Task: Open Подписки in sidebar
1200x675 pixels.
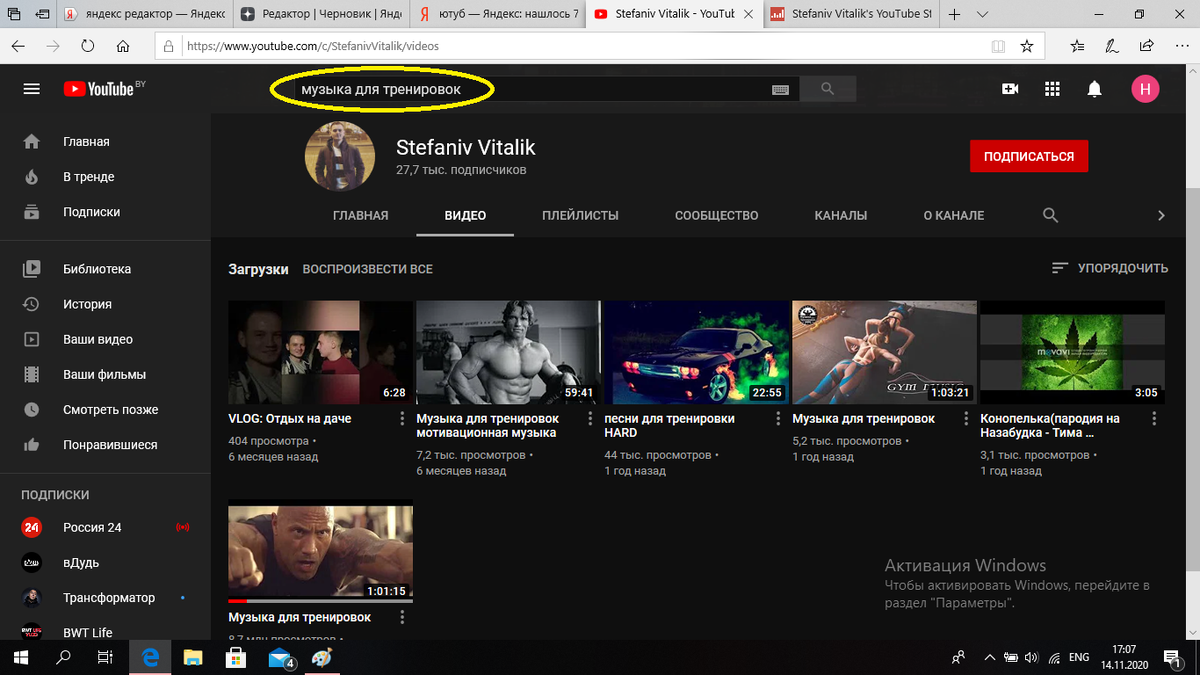Action: 105,212
